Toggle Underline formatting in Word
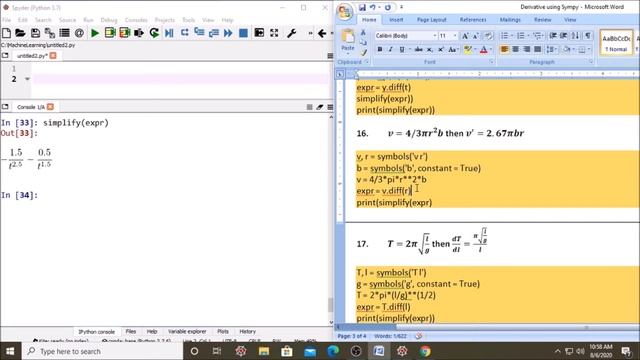 point(402,49)
